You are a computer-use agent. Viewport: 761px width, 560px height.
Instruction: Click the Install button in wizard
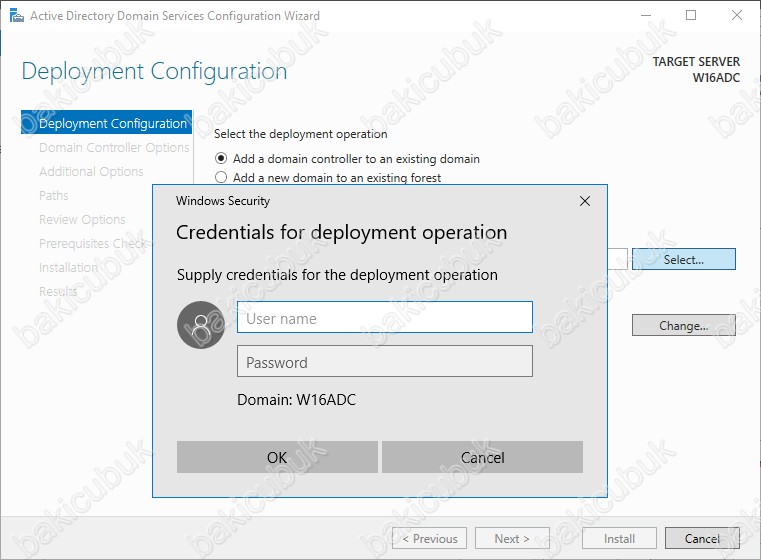pyautogui.click(x=619, y=538)
